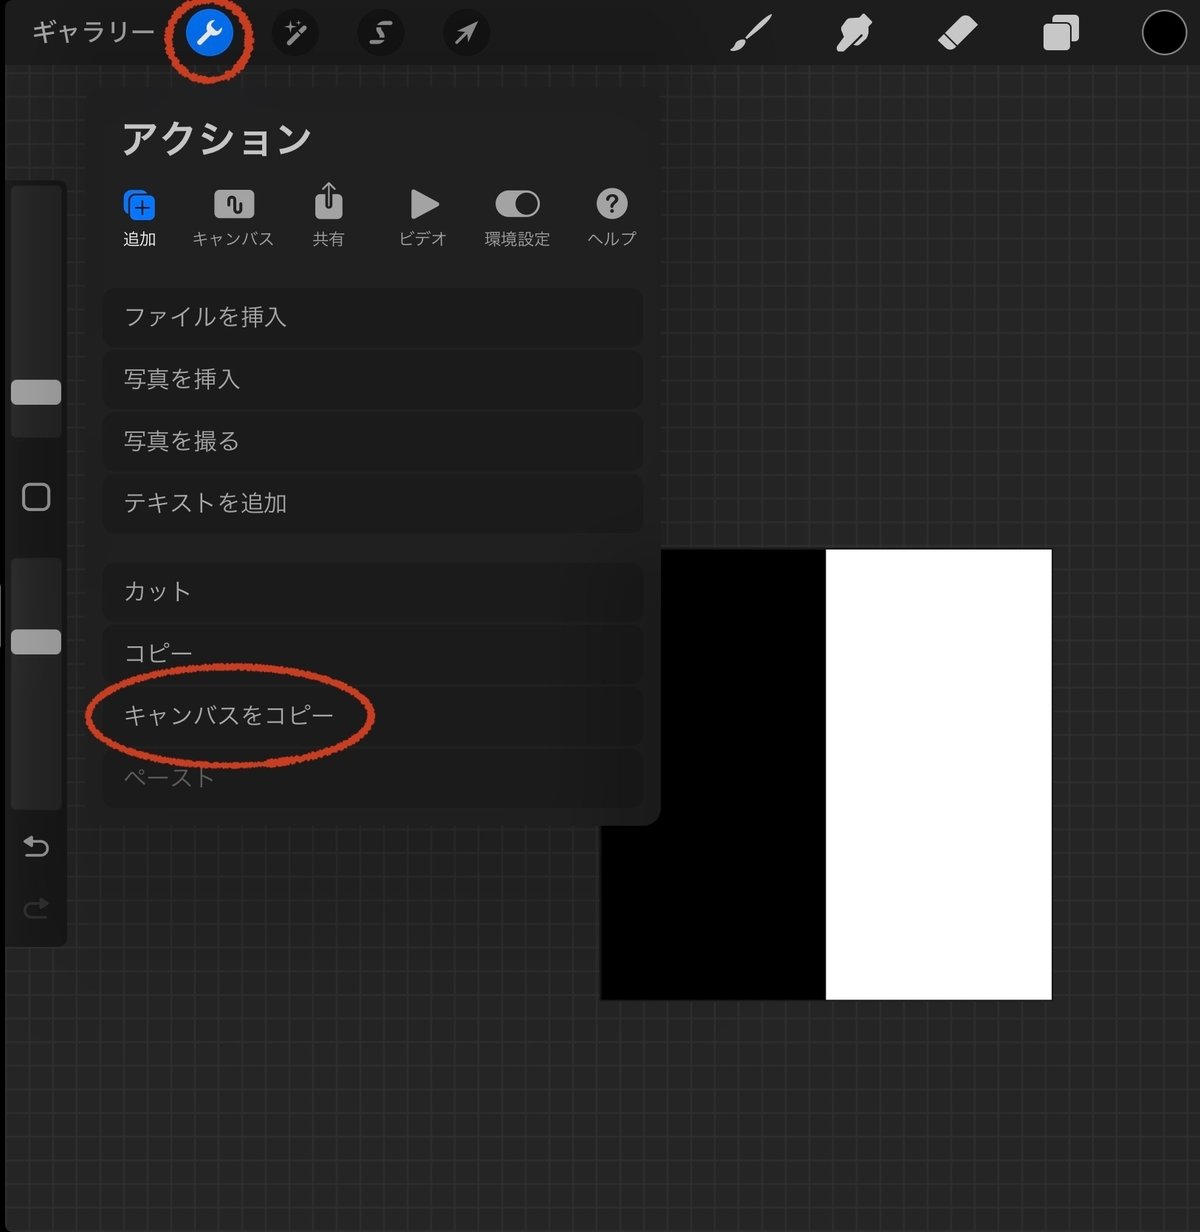This screenshot has width=1200, height=1232.
Task: Open the ヘルプ help tab
Action: pos(612,218)
